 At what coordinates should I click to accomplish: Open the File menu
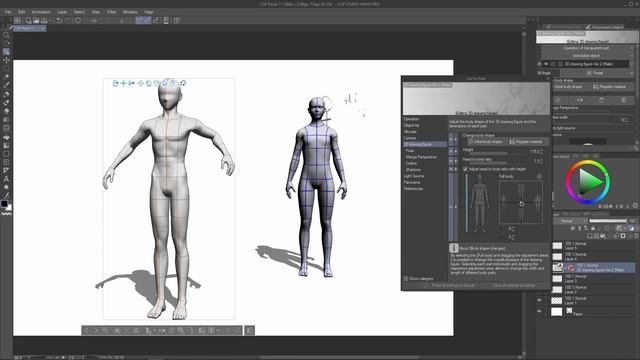click(x=8, y=12)
